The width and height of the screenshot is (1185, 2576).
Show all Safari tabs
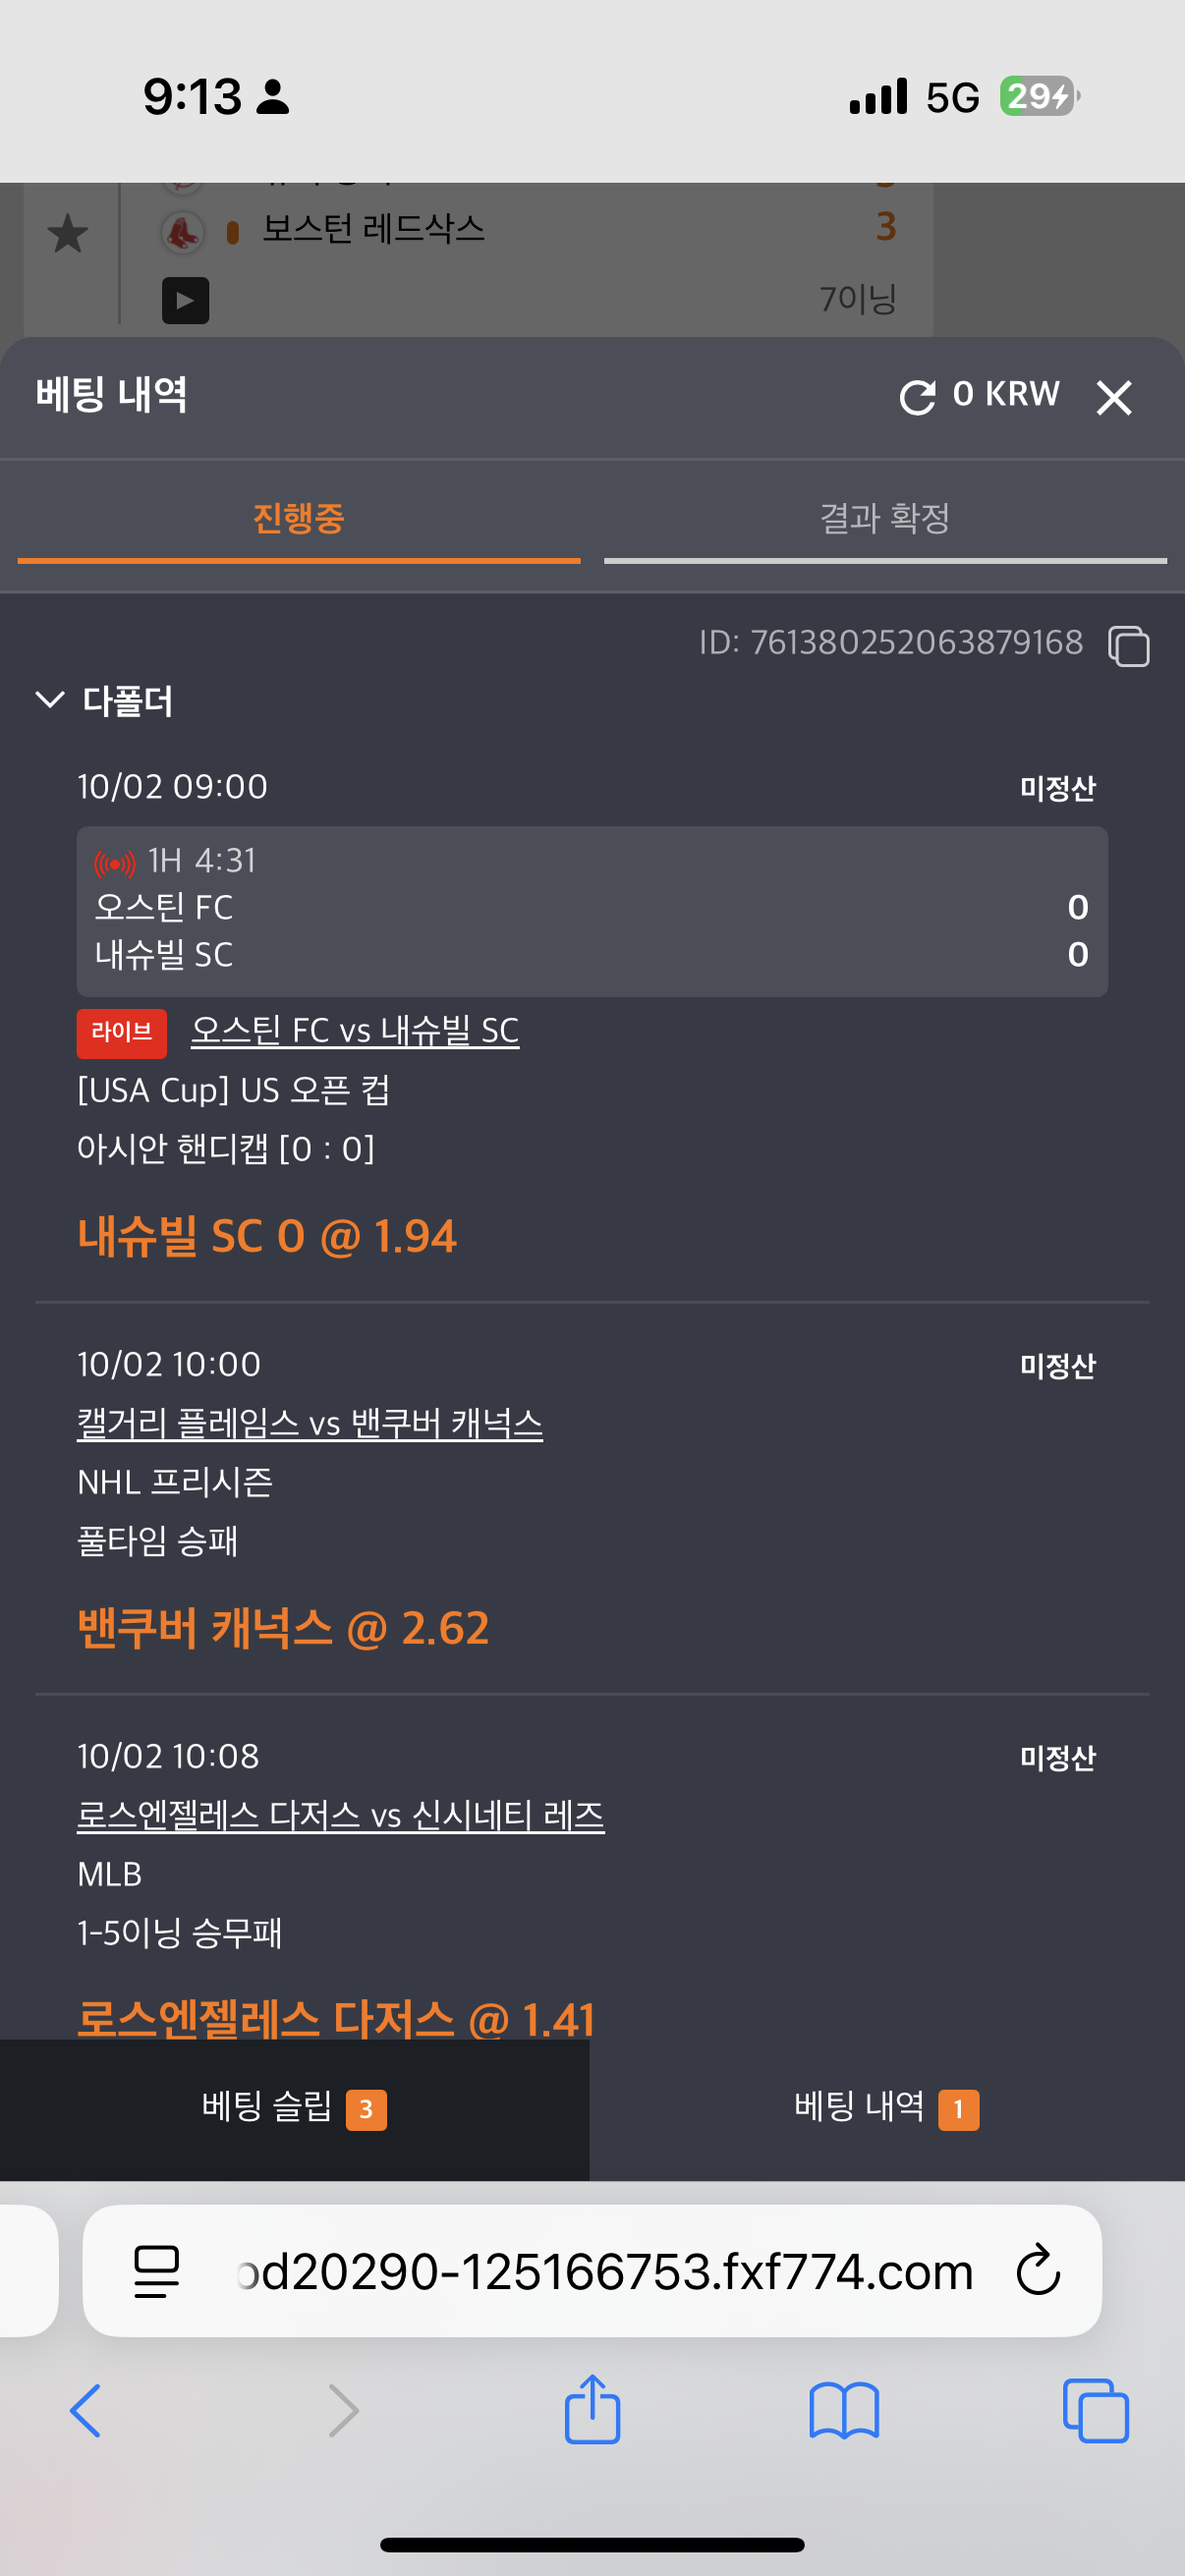(1096, 2410)
